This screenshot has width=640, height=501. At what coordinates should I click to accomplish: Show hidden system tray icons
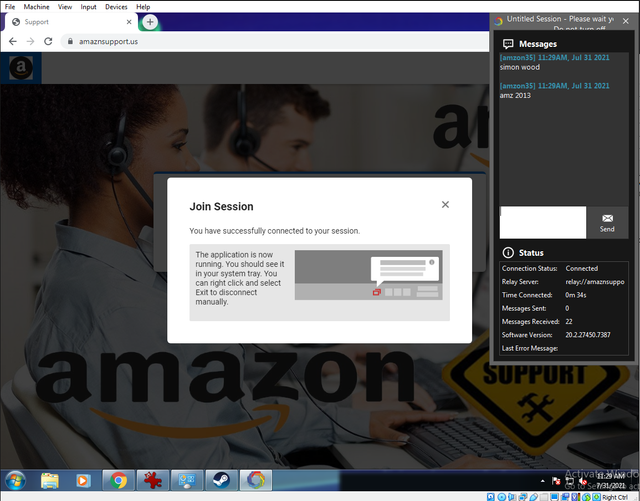tap(543, 481)
